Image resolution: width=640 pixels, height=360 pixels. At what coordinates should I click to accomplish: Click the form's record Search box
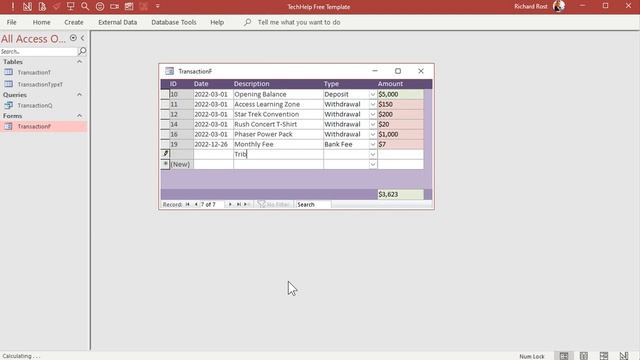click(313, 204)
